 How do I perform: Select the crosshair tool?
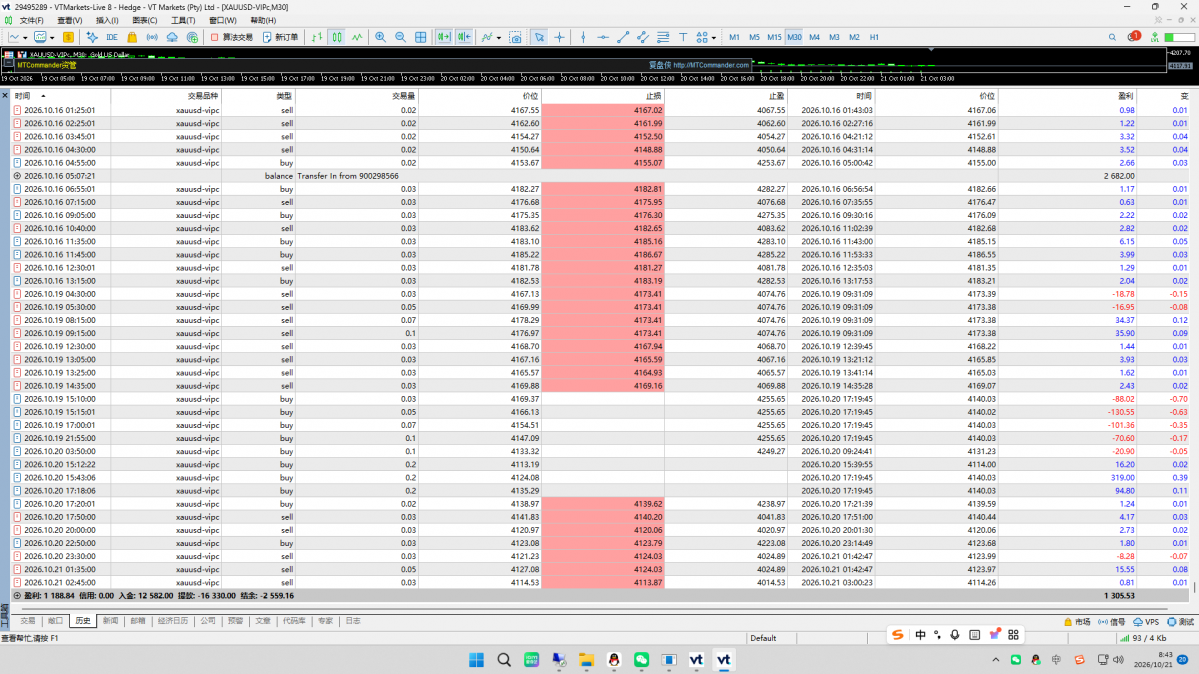pos(560,37)
